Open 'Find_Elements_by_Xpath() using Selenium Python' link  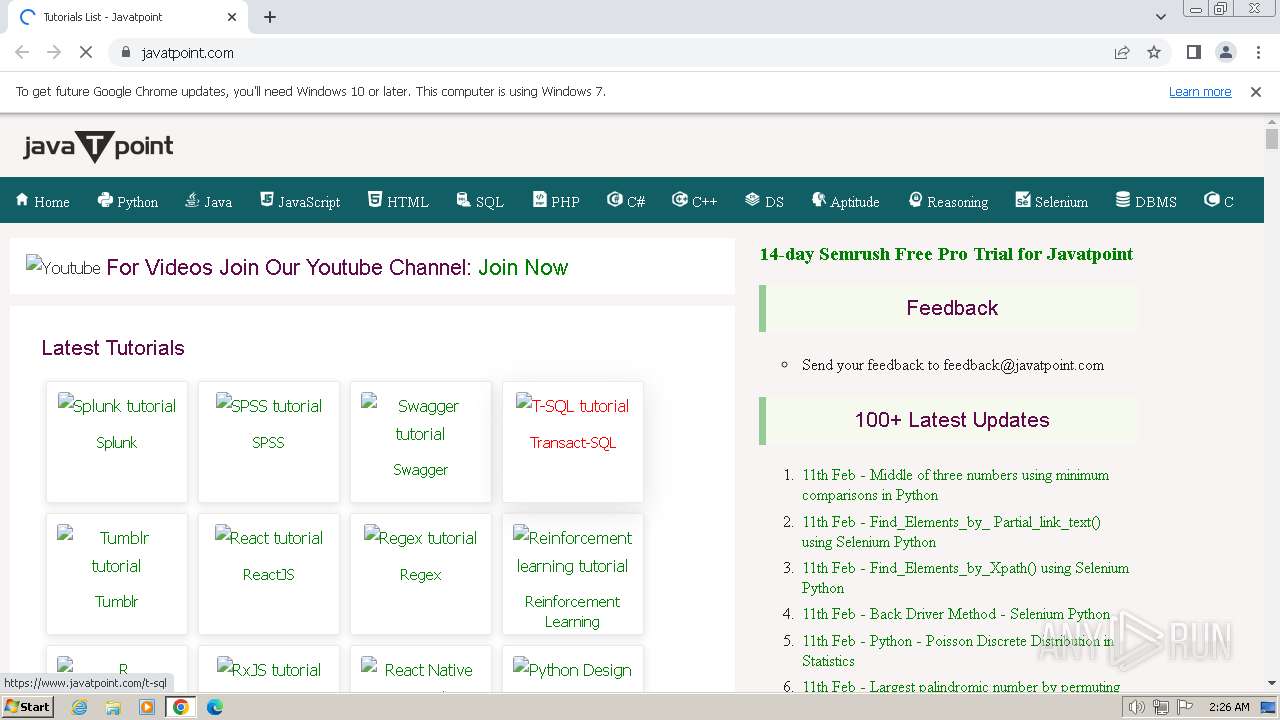965,578
